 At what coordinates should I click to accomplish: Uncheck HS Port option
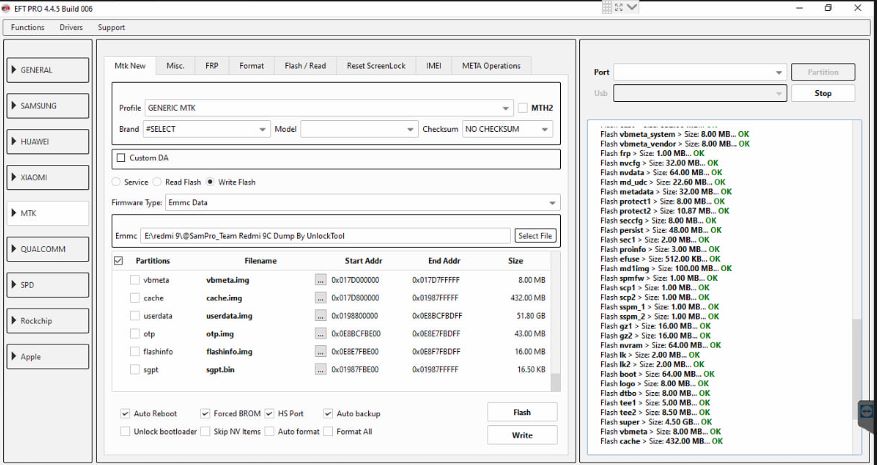(270, 414)
